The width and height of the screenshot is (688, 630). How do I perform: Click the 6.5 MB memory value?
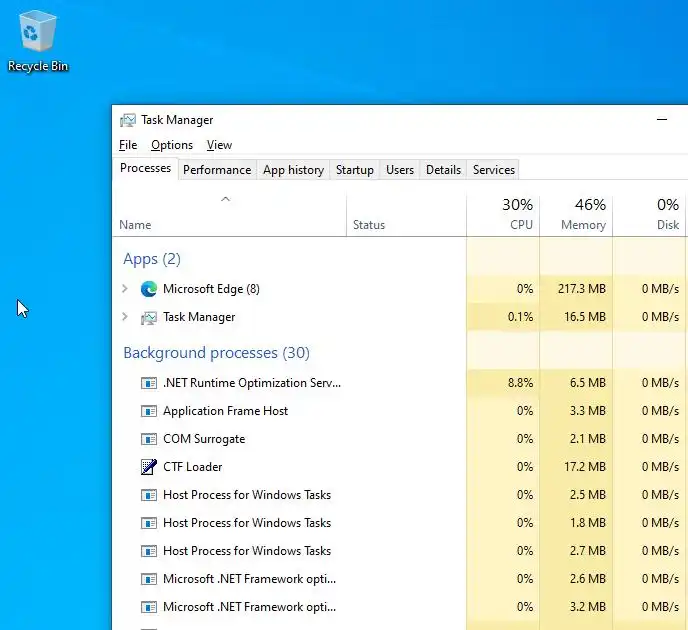pos(588,383)
